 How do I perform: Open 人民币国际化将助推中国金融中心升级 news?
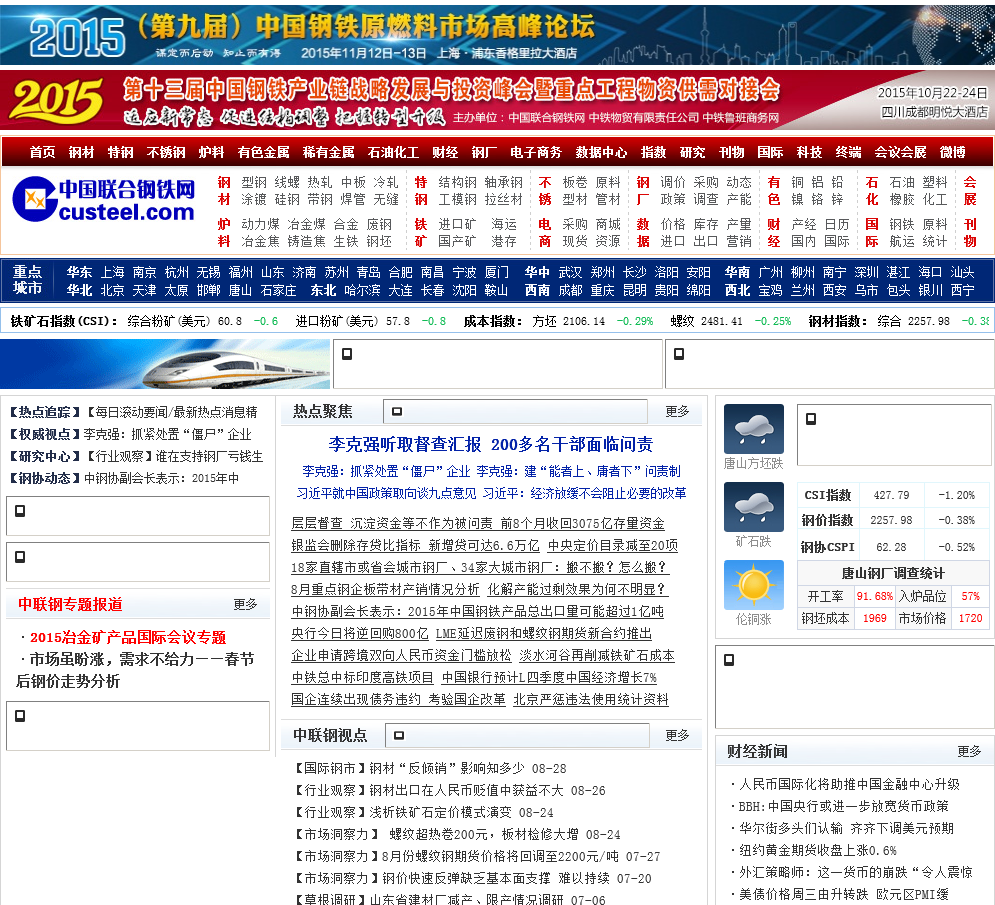(x=848, y=784)
